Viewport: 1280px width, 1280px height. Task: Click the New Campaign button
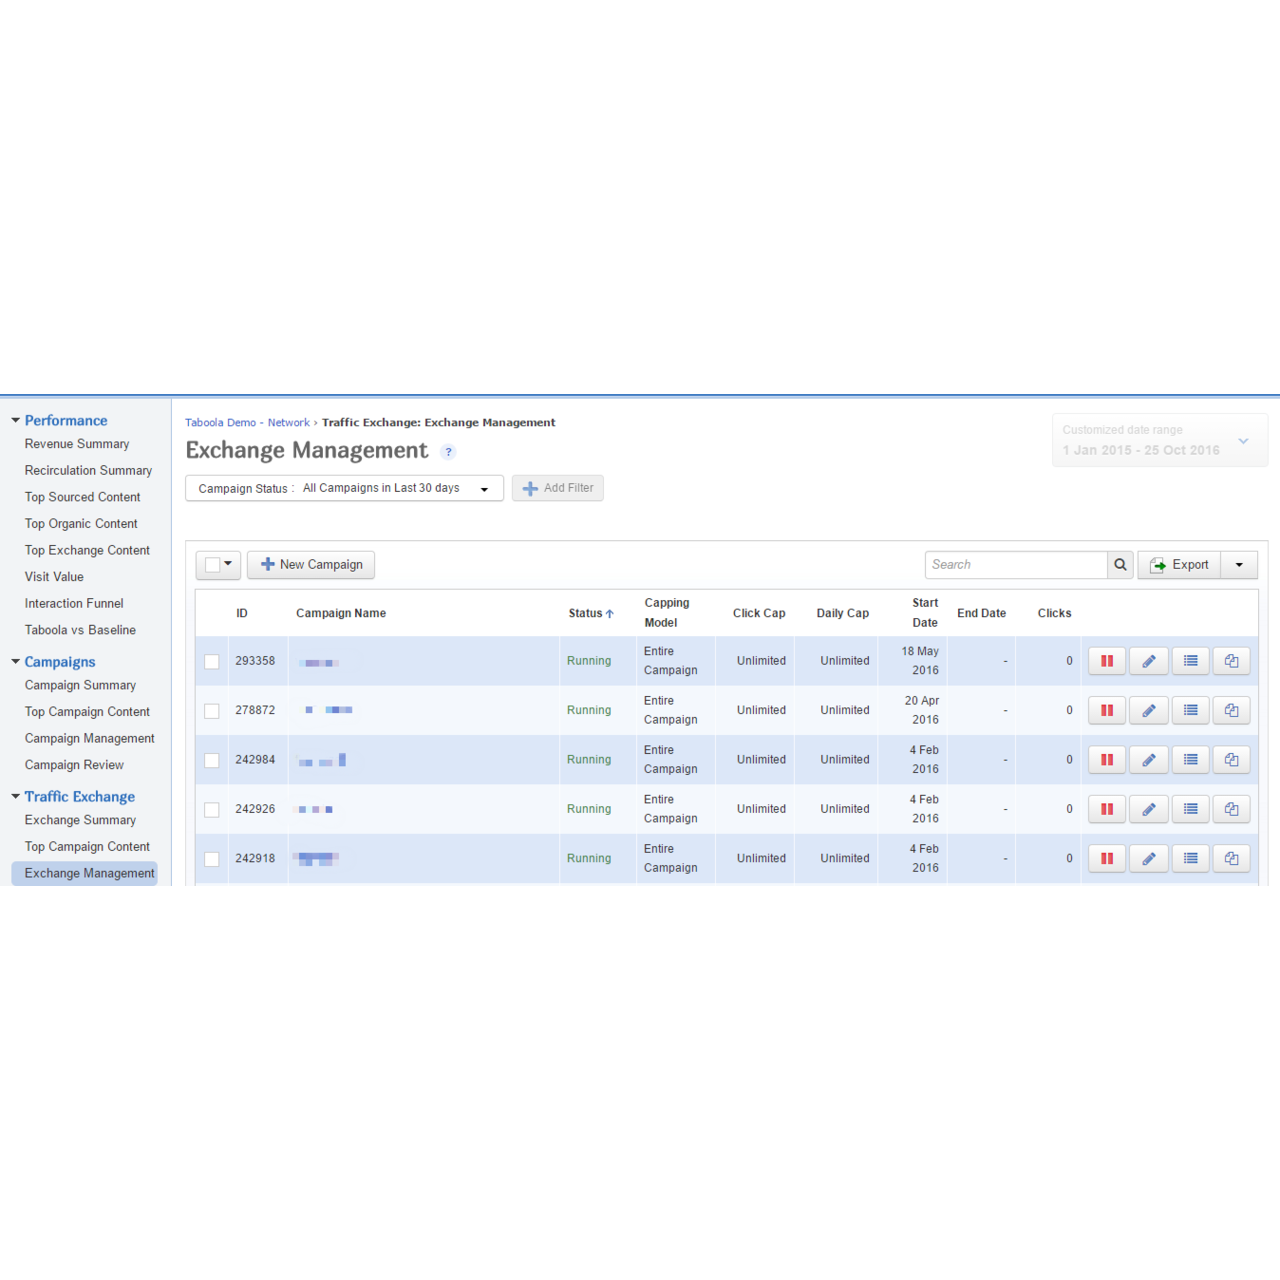[311, 564]
